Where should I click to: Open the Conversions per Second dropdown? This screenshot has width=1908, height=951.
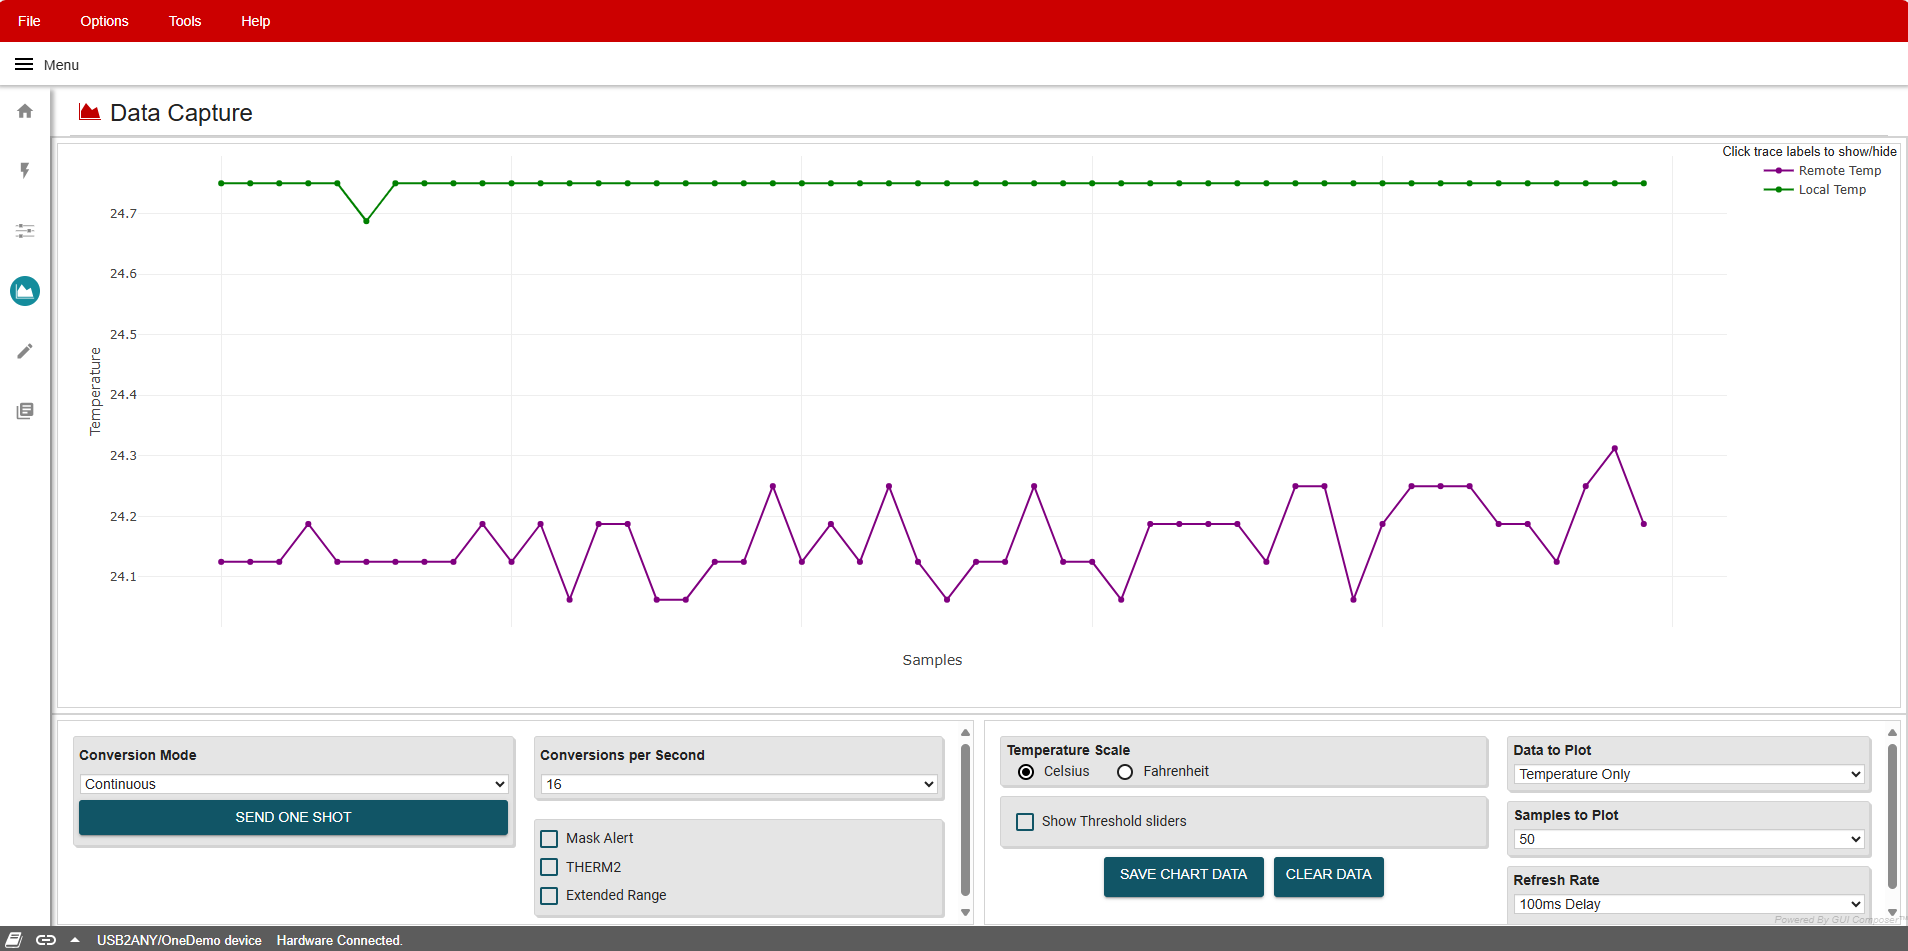click(738, 784)
